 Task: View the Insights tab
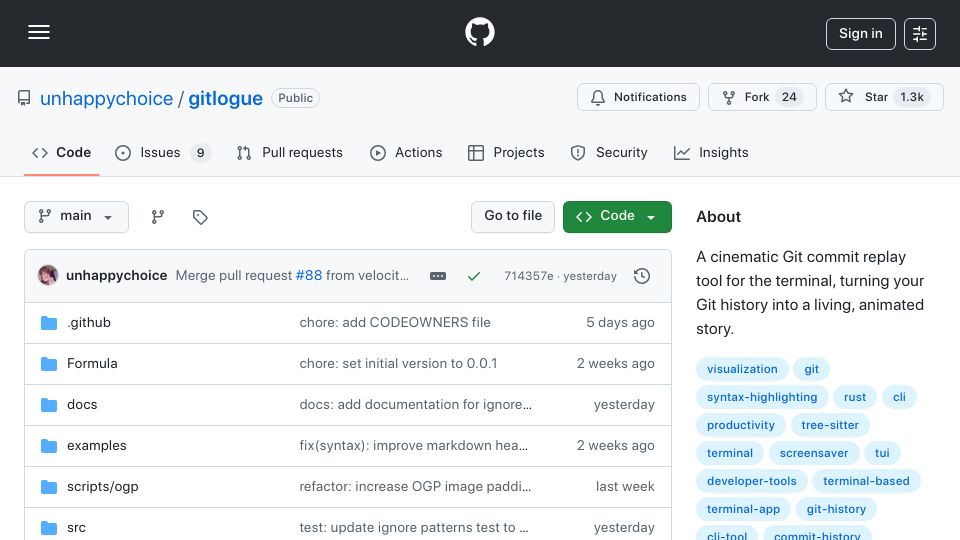pyautogui.click(x=711, y=152)
